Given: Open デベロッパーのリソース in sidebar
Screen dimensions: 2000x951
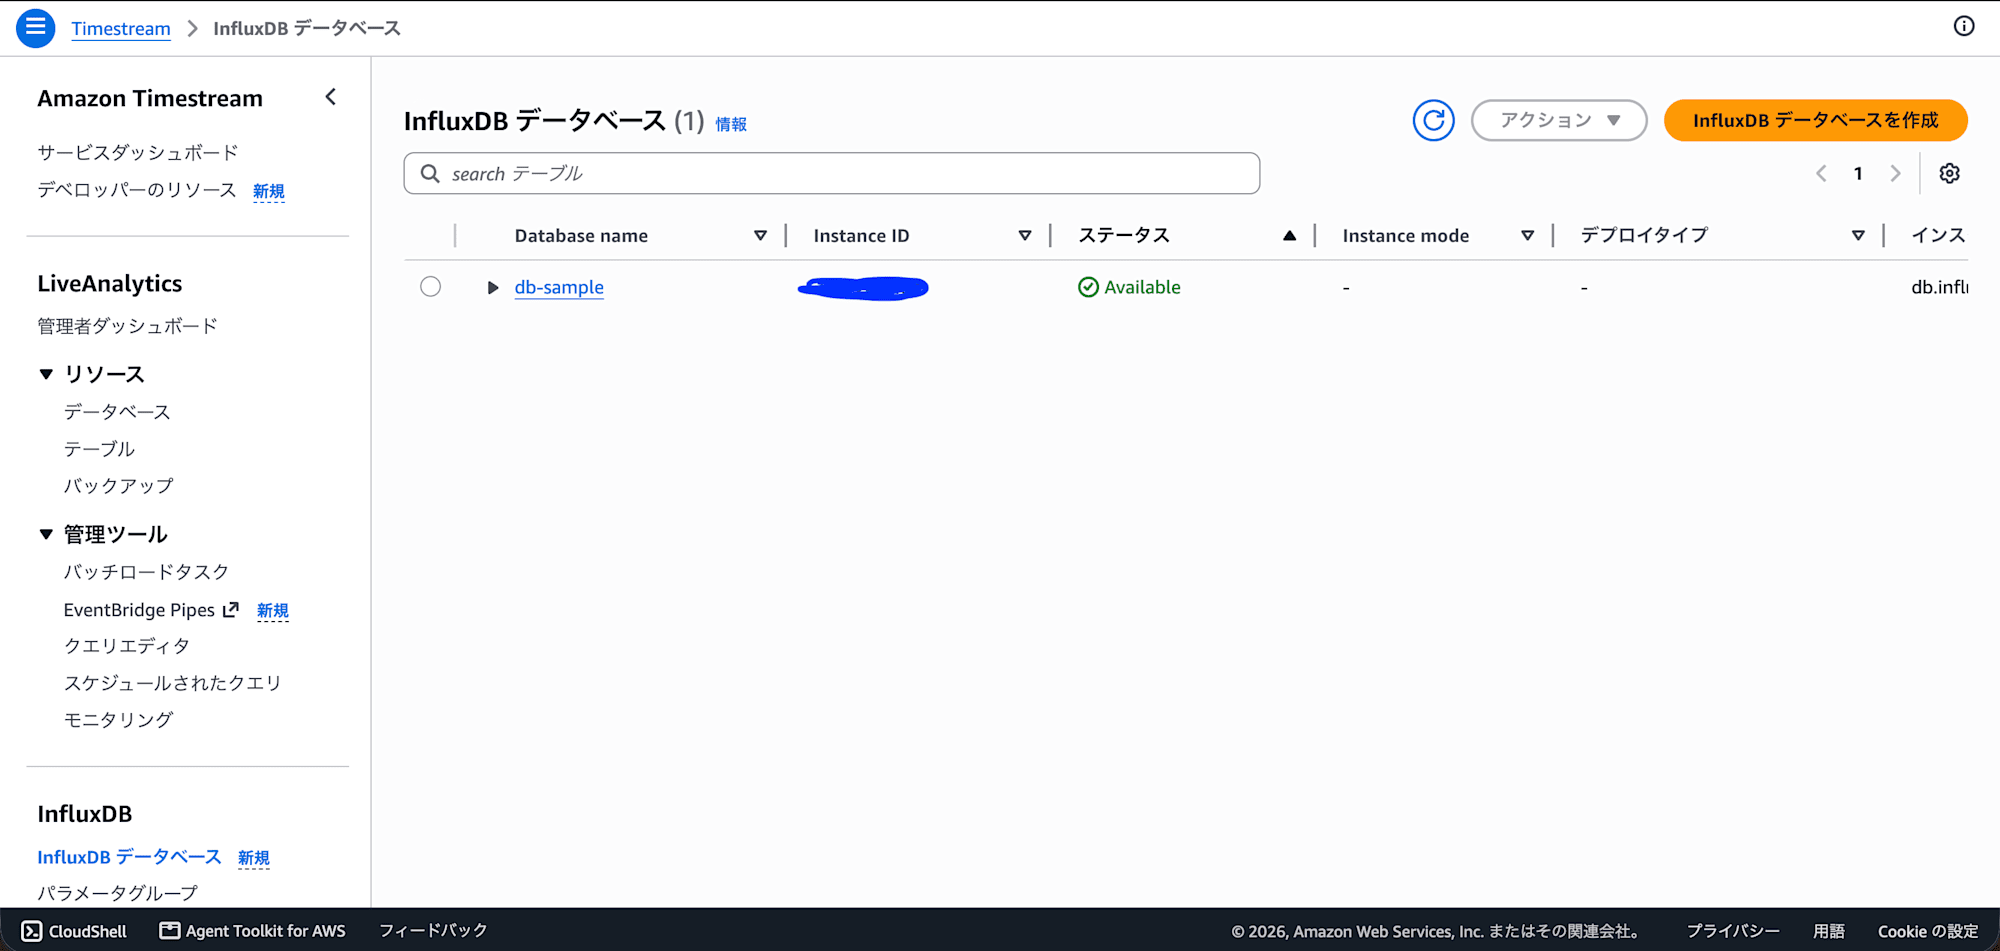Looking at the screenshot, I should click(137, 190).
